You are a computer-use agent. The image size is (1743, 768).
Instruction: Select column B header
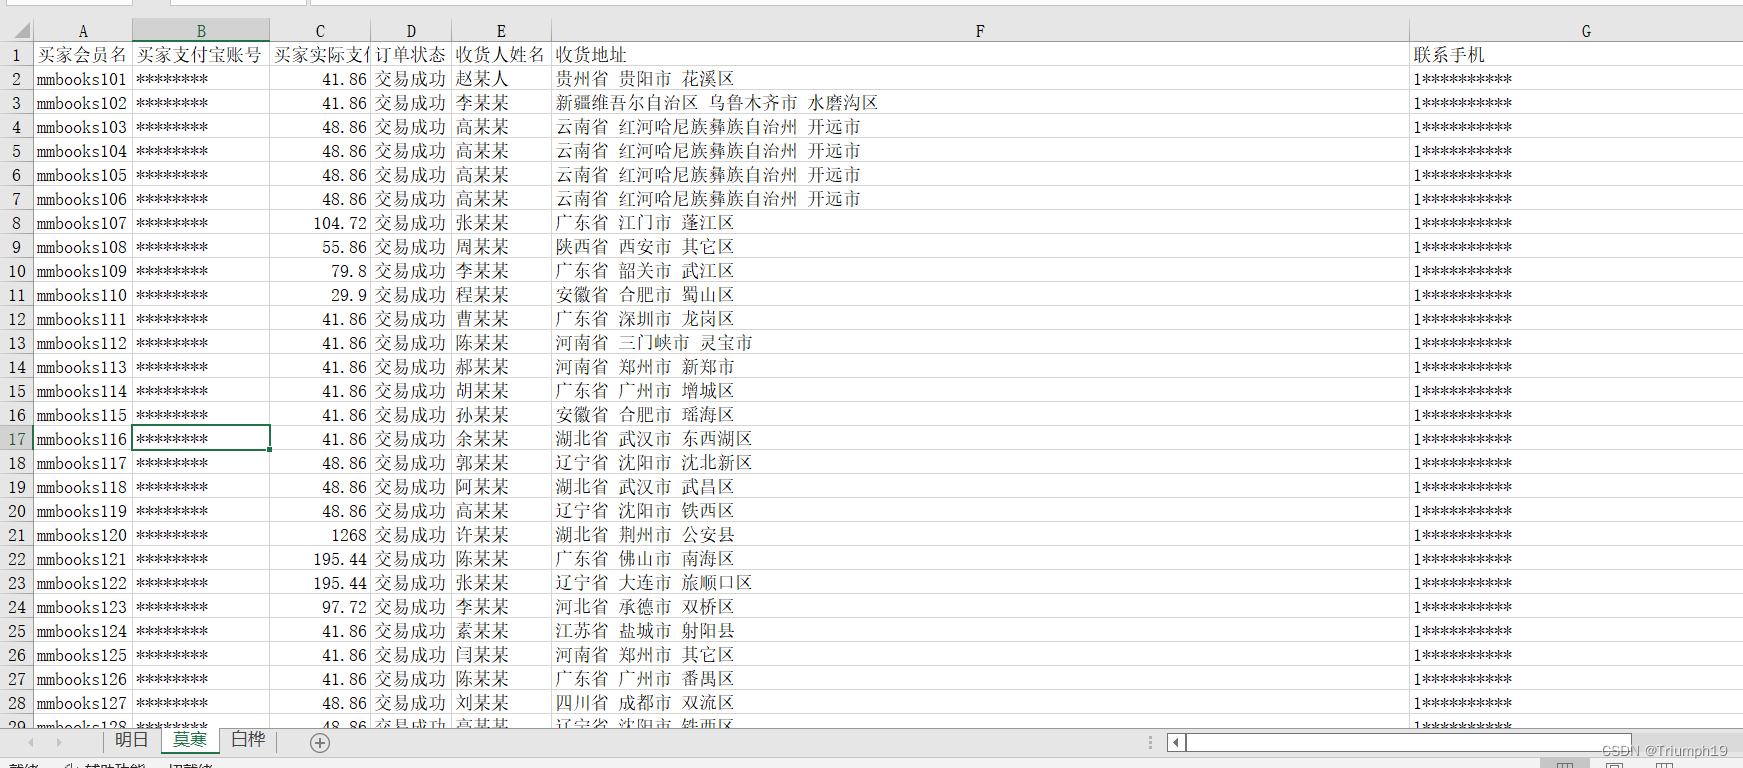pyautogui.click(x=201, y=31)
